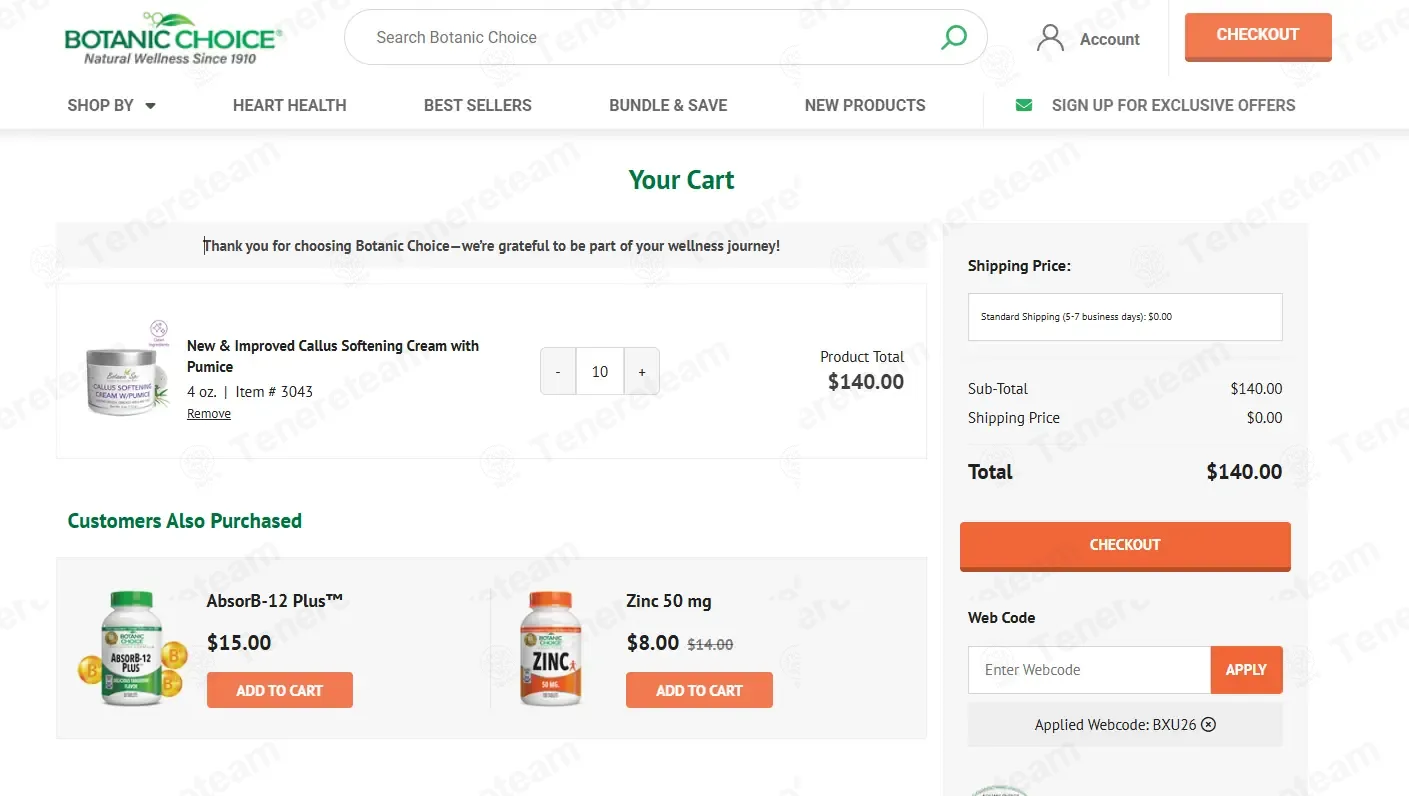Viewport: 1409px width, 796px height.
Task: Focus the quantity field showing 10
Action: pos(600,371)
